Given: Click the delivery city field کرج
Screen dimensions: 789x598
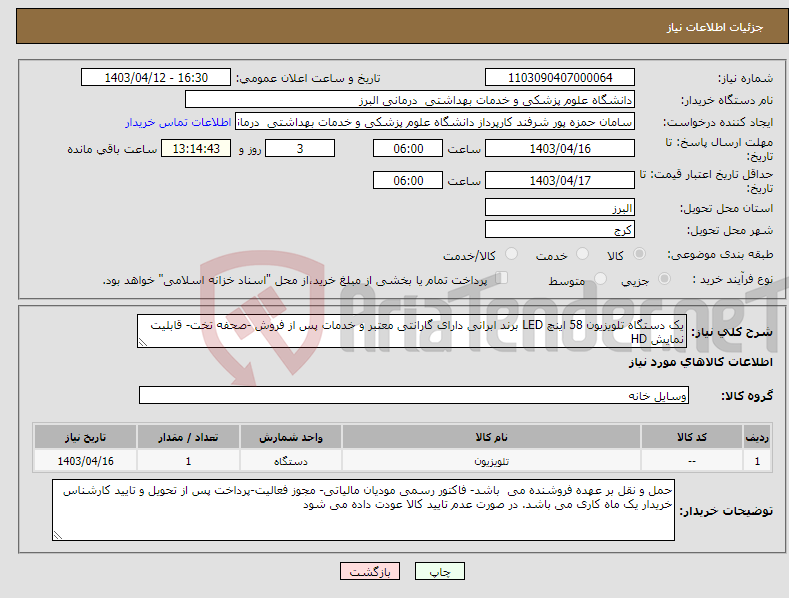Looking at the screenshot, I should coord(560,230).
